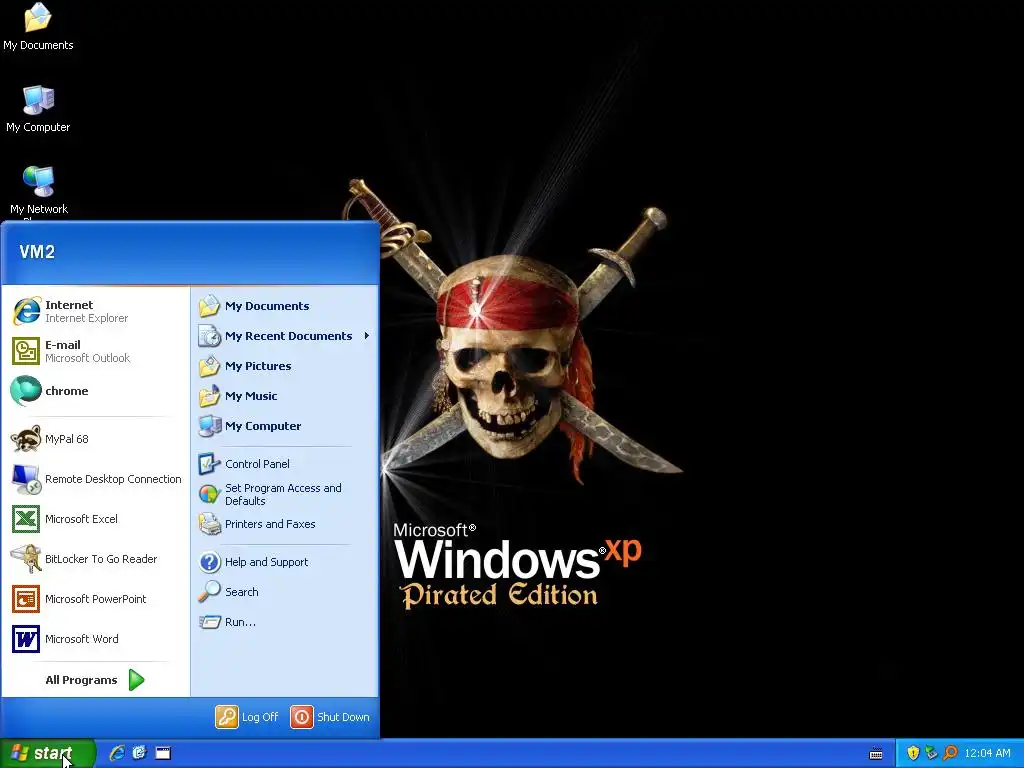
Task: Select My Network Places desktop icon
Action: pyautogui.click(x=39, y=191)
